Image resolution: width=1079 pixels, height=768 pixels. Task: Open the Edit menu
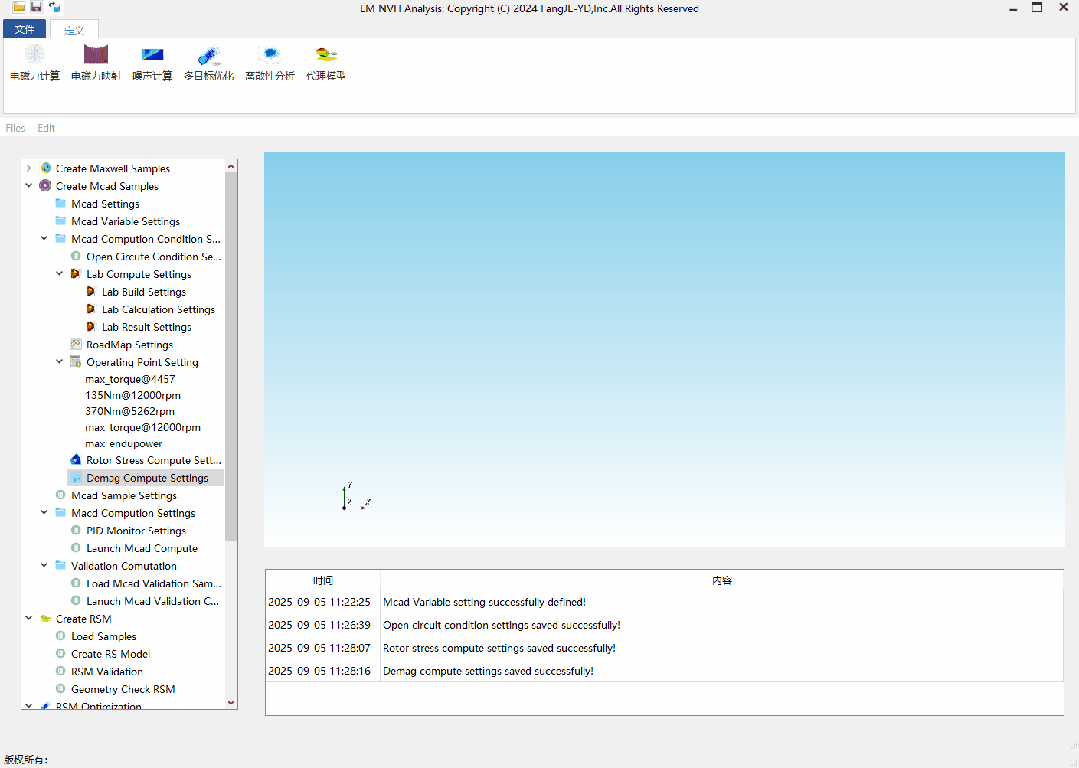tap(46, 128)
